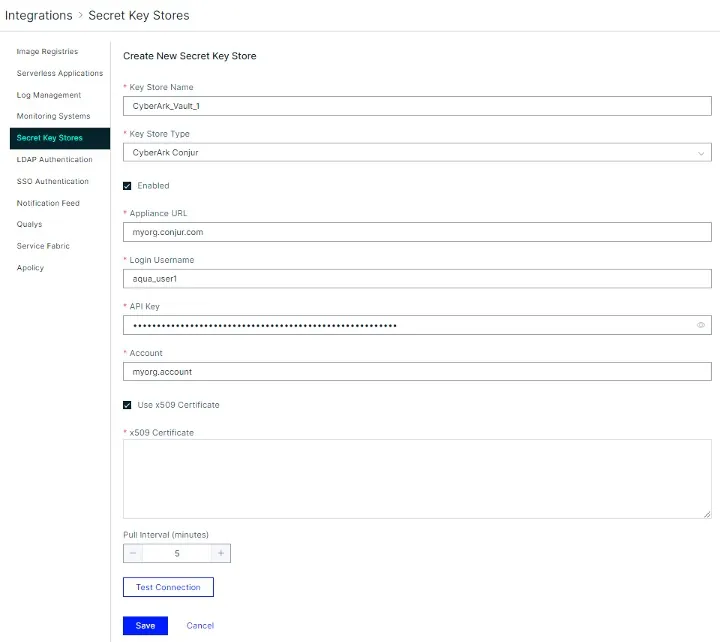Click the Pull Interval value 5
The height and width of the screenshot is (642, 720).
click(177, 553)
